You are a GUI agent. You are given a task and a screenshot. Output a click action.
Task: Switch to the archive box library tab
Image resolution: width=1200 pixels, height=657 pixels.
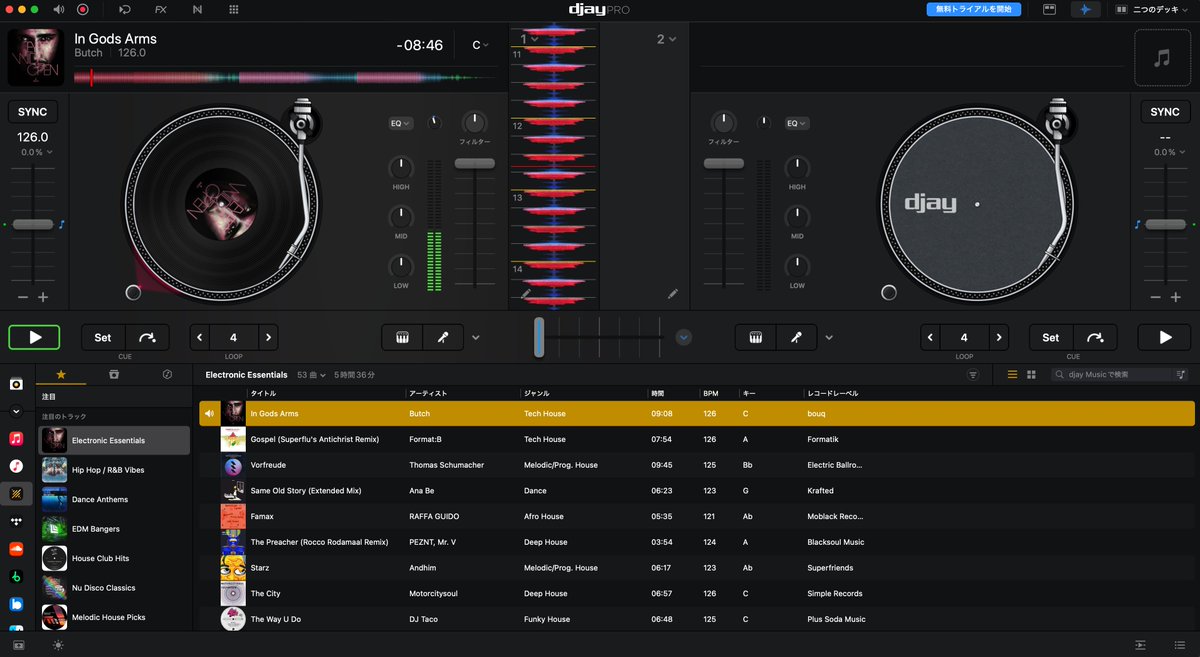coord(114,374)
